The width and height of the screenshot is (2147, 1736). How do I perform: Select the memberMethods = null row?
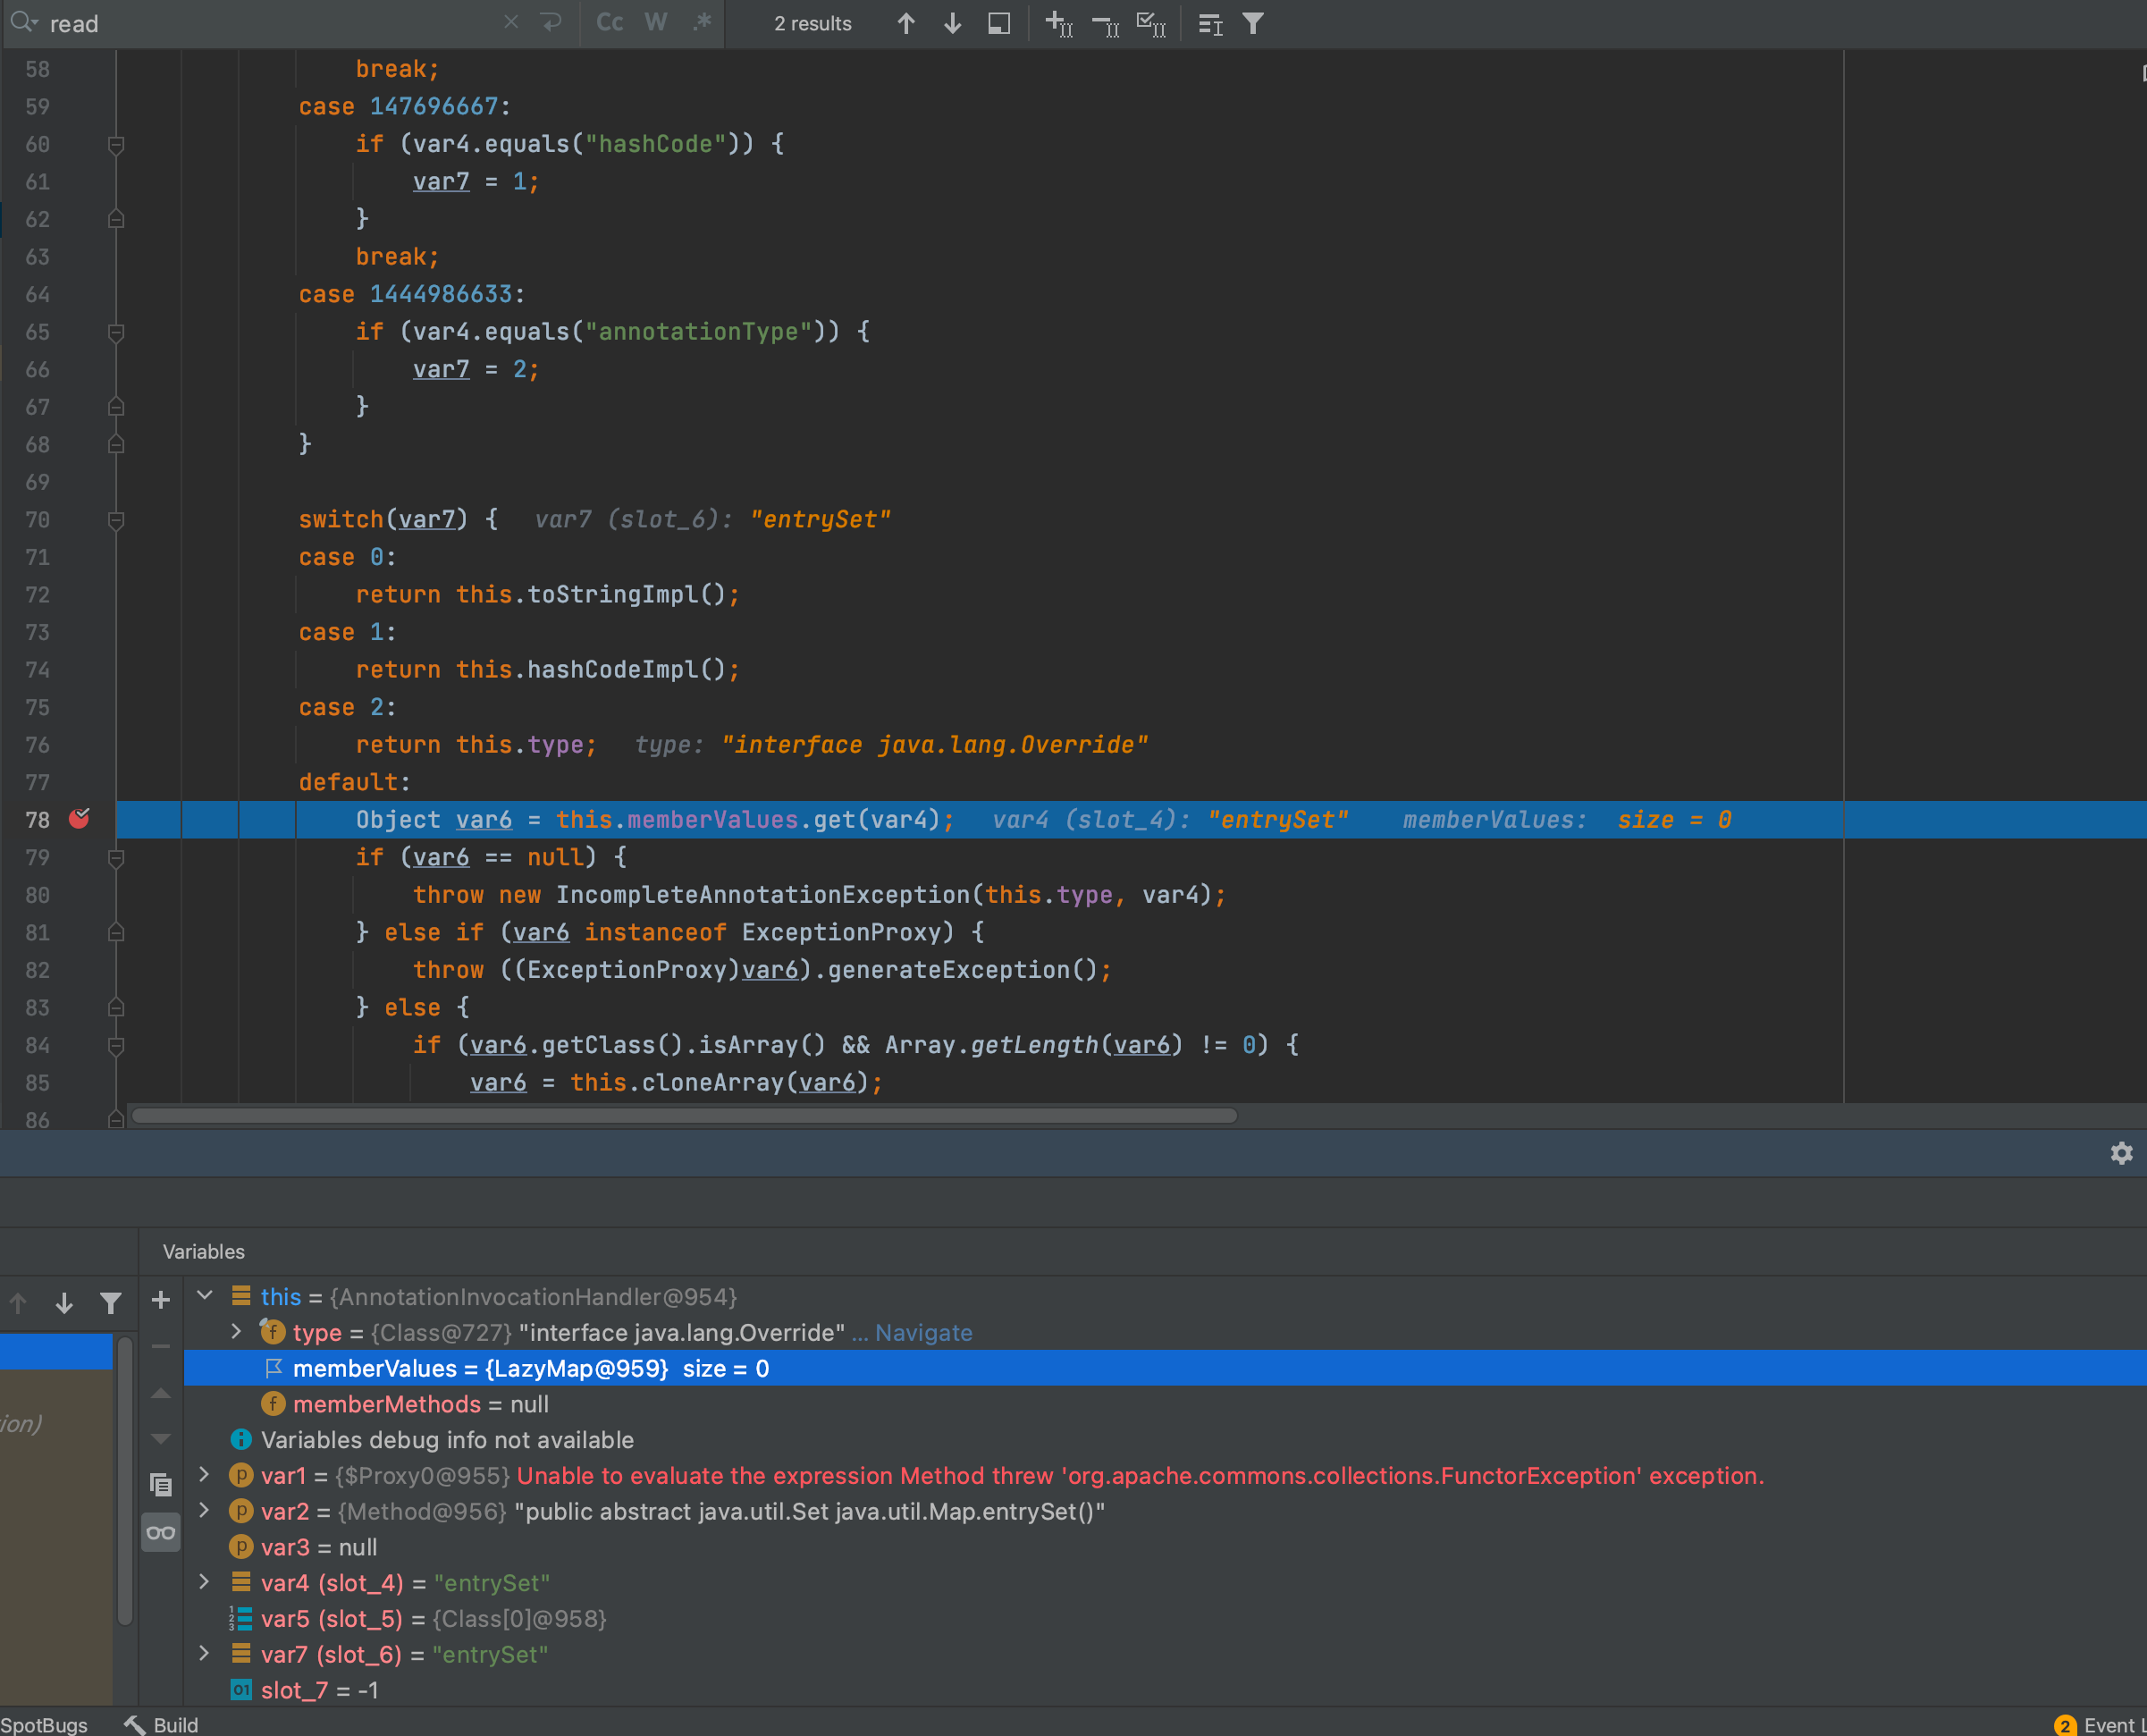click(1165, 1404)
